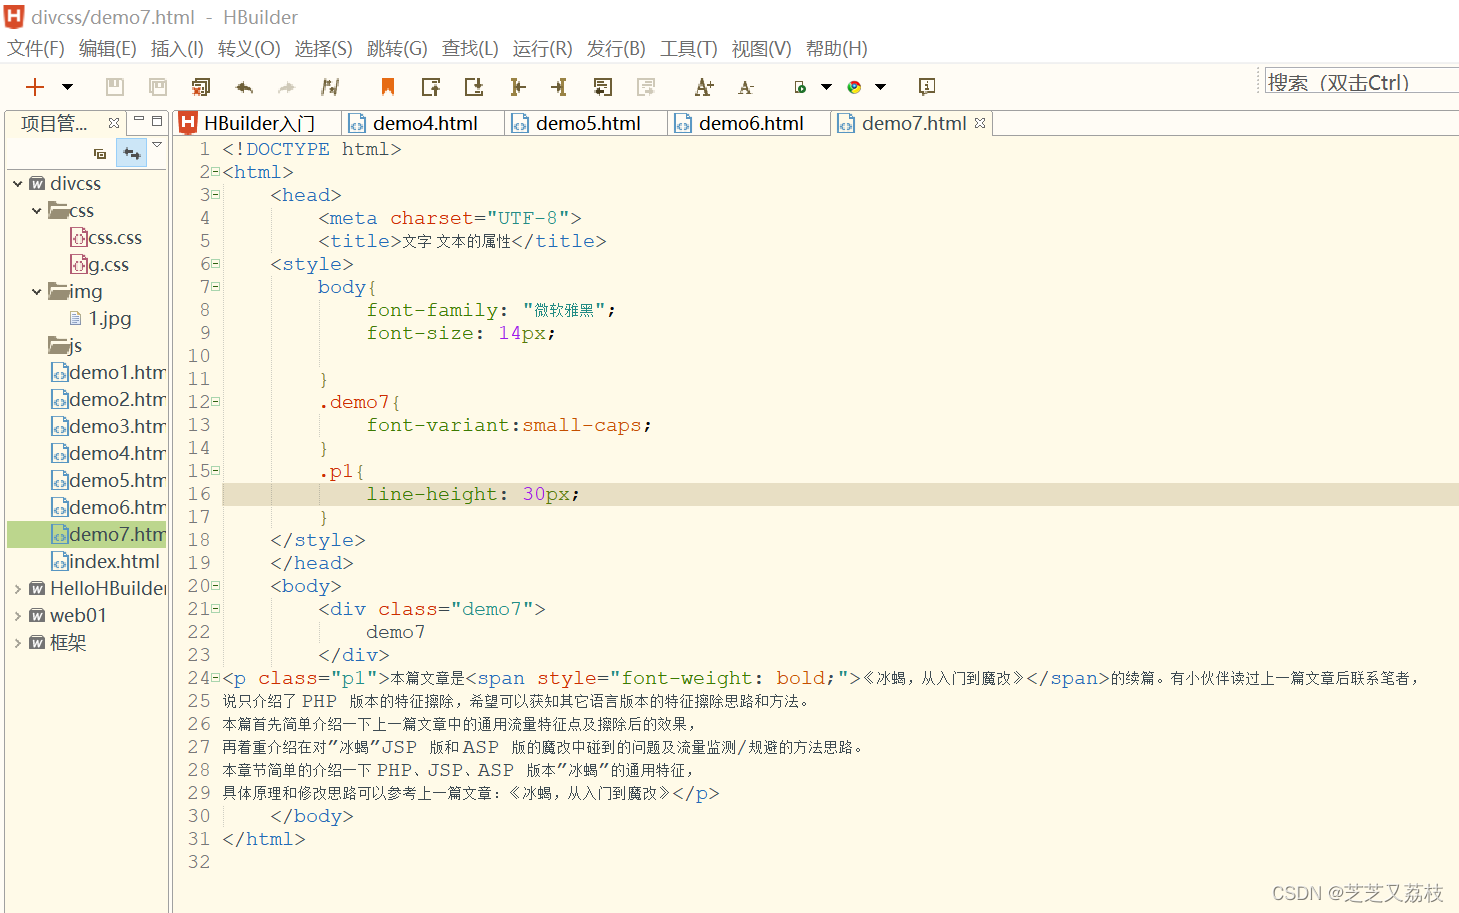Open demo1.html in project tree

point(108,373)
